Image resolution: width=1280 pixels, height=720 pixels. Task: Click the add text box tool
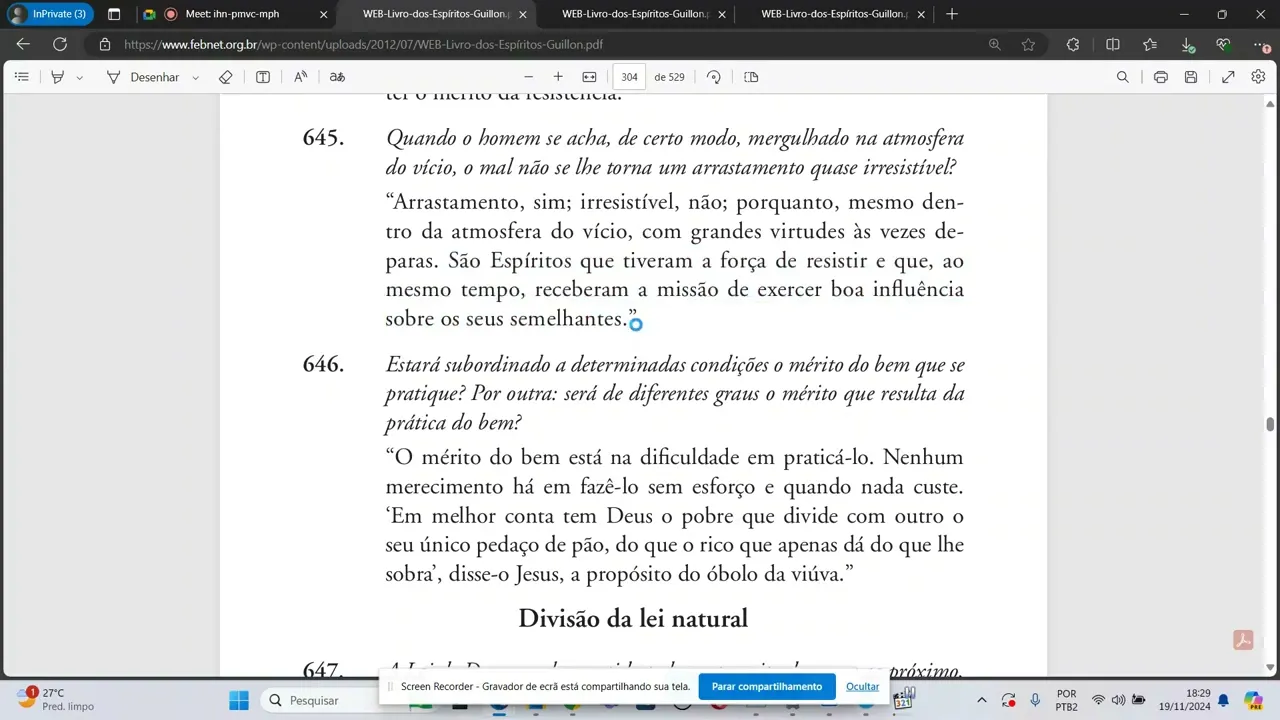pos(263,77)
